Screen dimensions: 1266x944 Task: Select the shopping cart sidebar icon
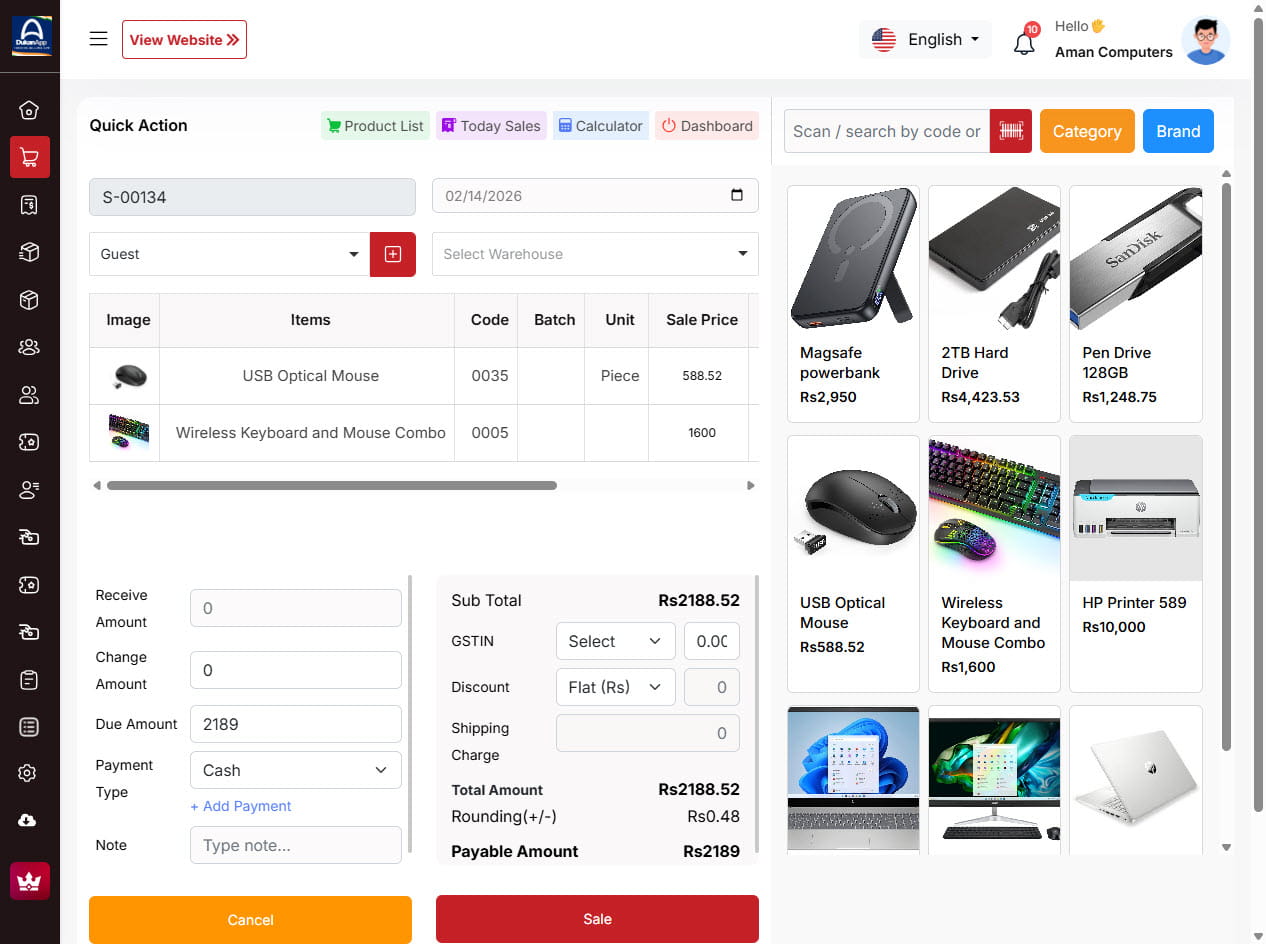coord(29,157)
